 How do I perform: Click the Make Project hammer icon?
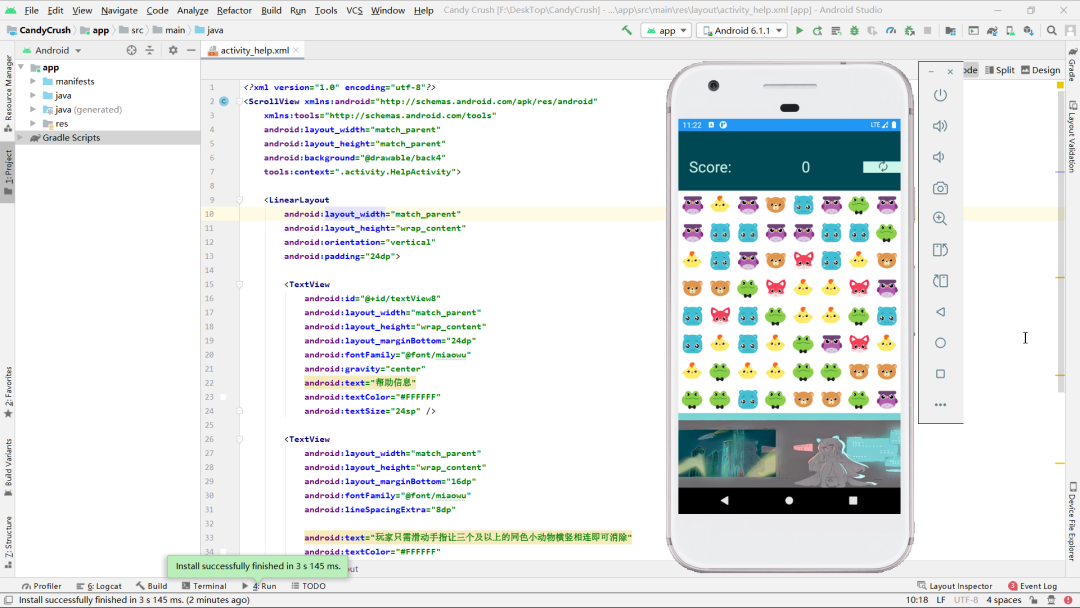627,30
